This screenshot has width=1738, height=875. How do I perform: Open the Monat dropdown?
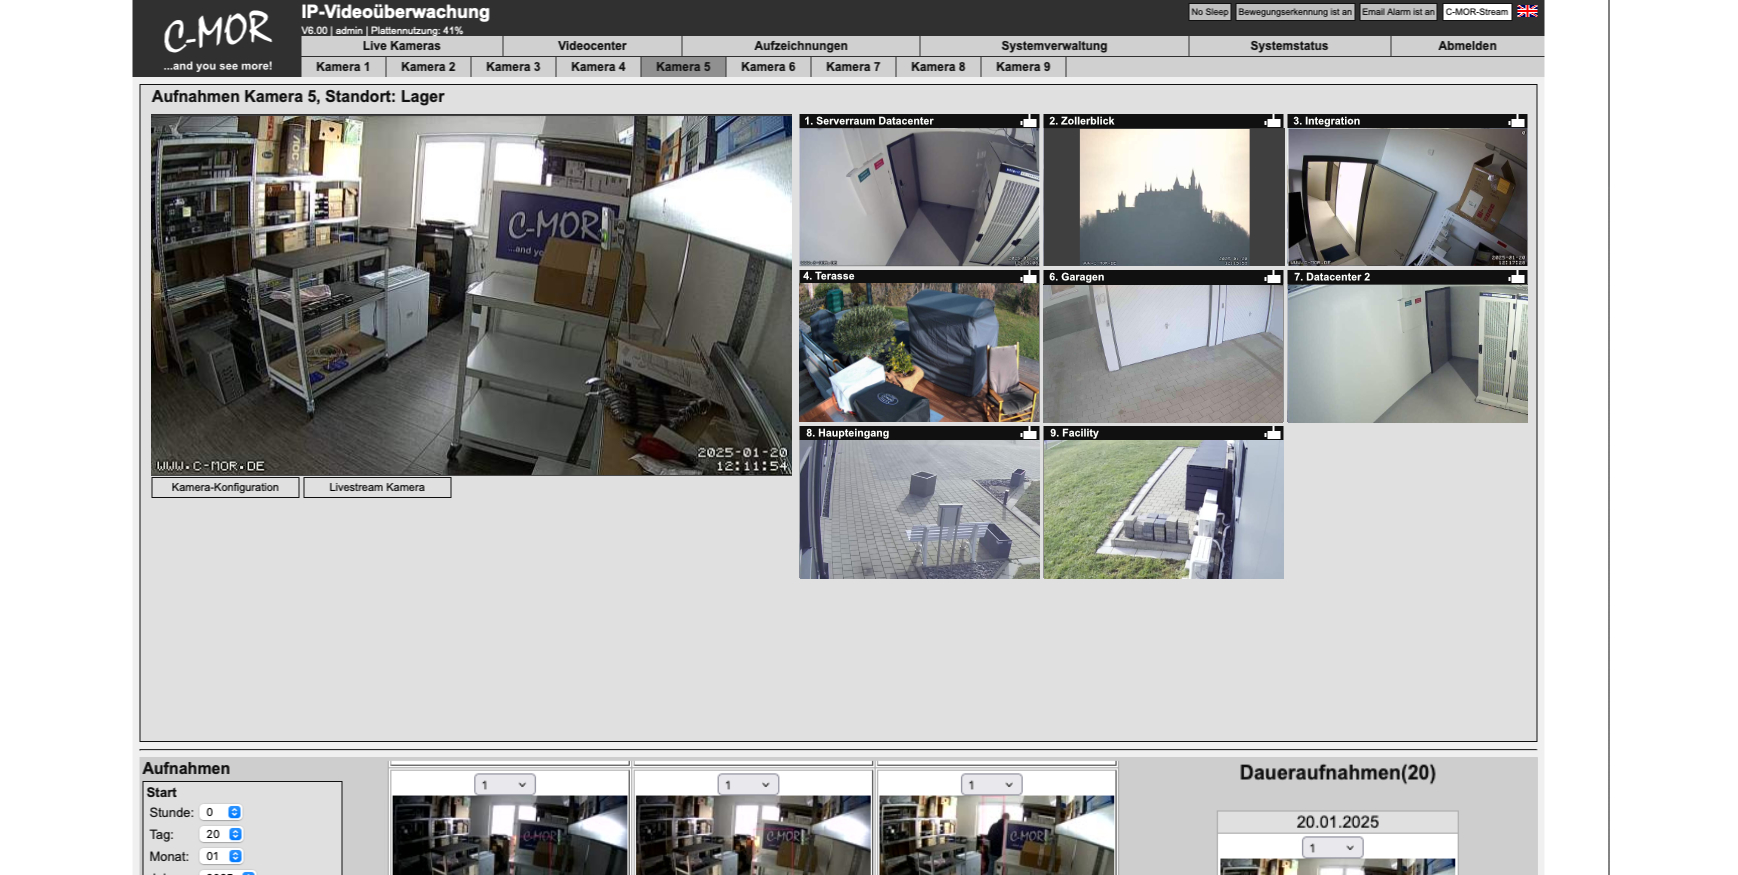pos(221,856)
